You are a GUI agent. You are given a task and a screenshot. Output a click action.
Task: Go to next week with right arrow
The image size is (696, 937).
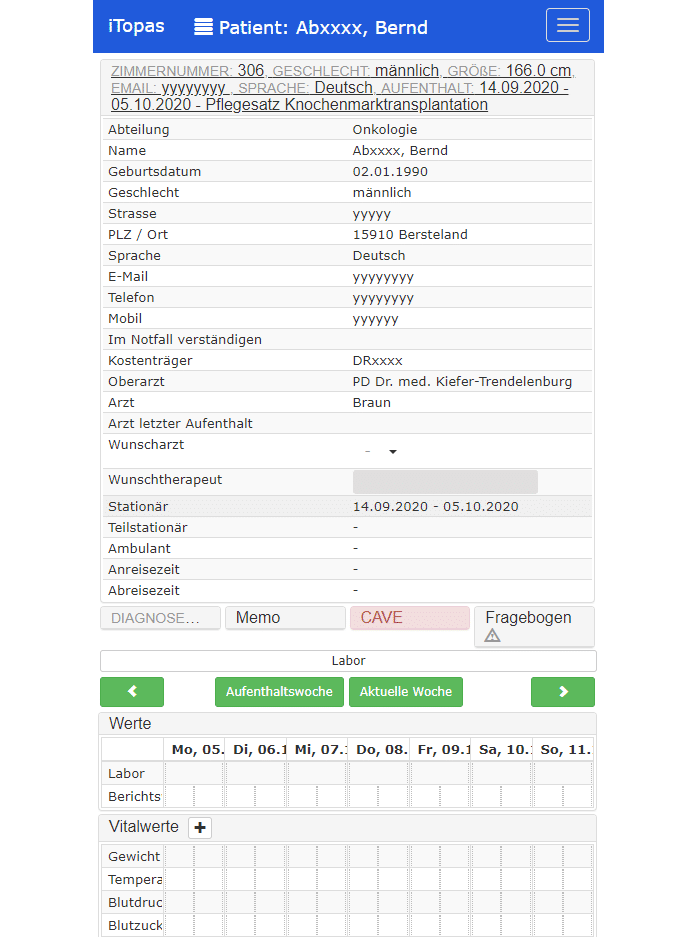click(x=562, y=692)
